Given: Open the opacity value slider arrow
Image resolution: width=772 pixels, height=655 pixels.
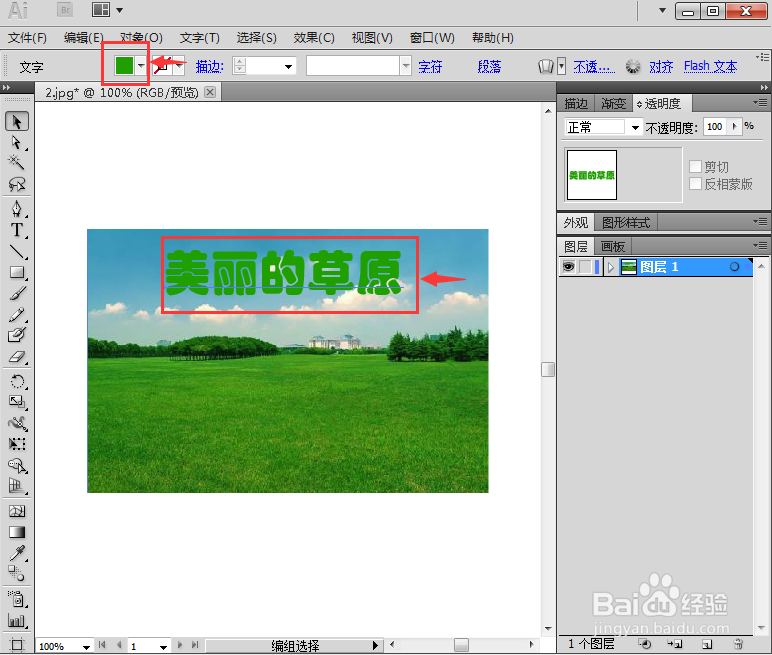Looking at the screenshot, I should click(x=735, y=127).
